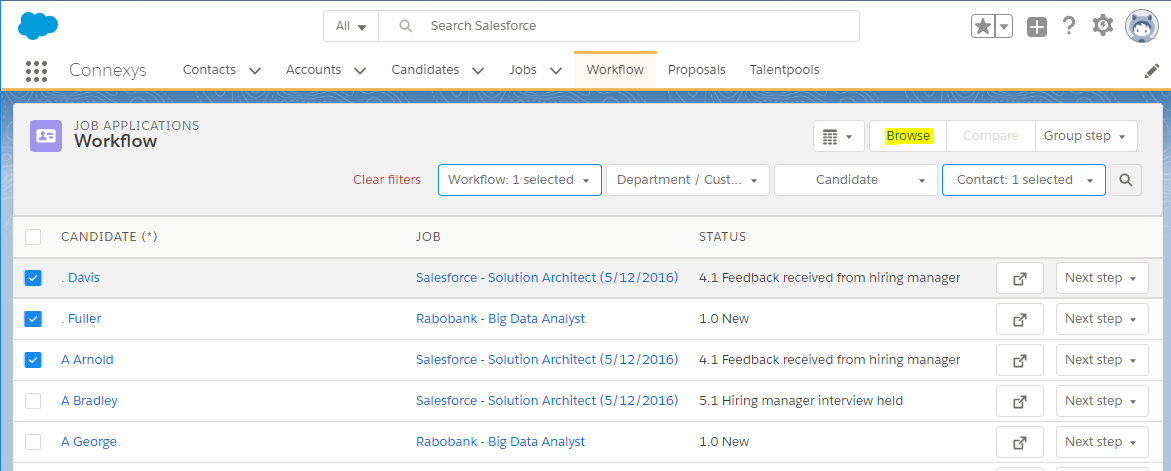This screenshot has width=1171, height=471.
Task: Click the Salesforce cloud logo
Action: click(x=38, y=25)
